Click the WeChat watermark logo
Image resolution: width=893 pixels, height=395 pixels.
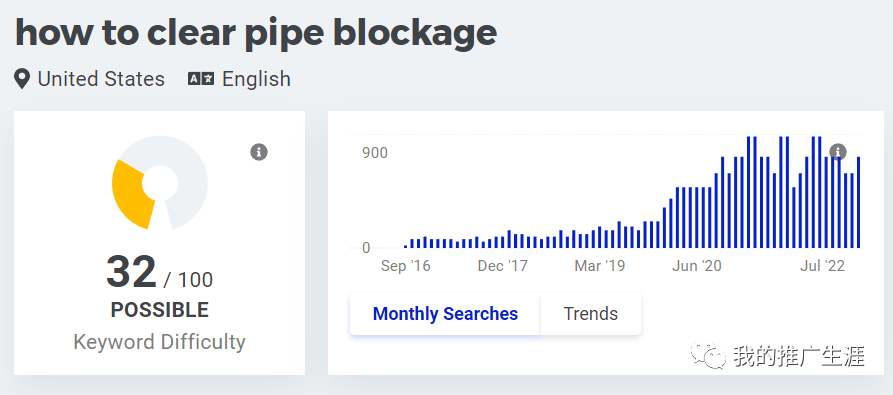(x=708, y=355)
